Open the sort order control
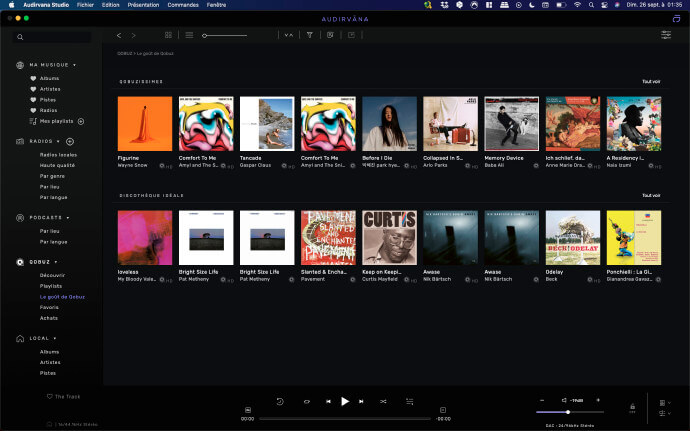 pos(289,35)
